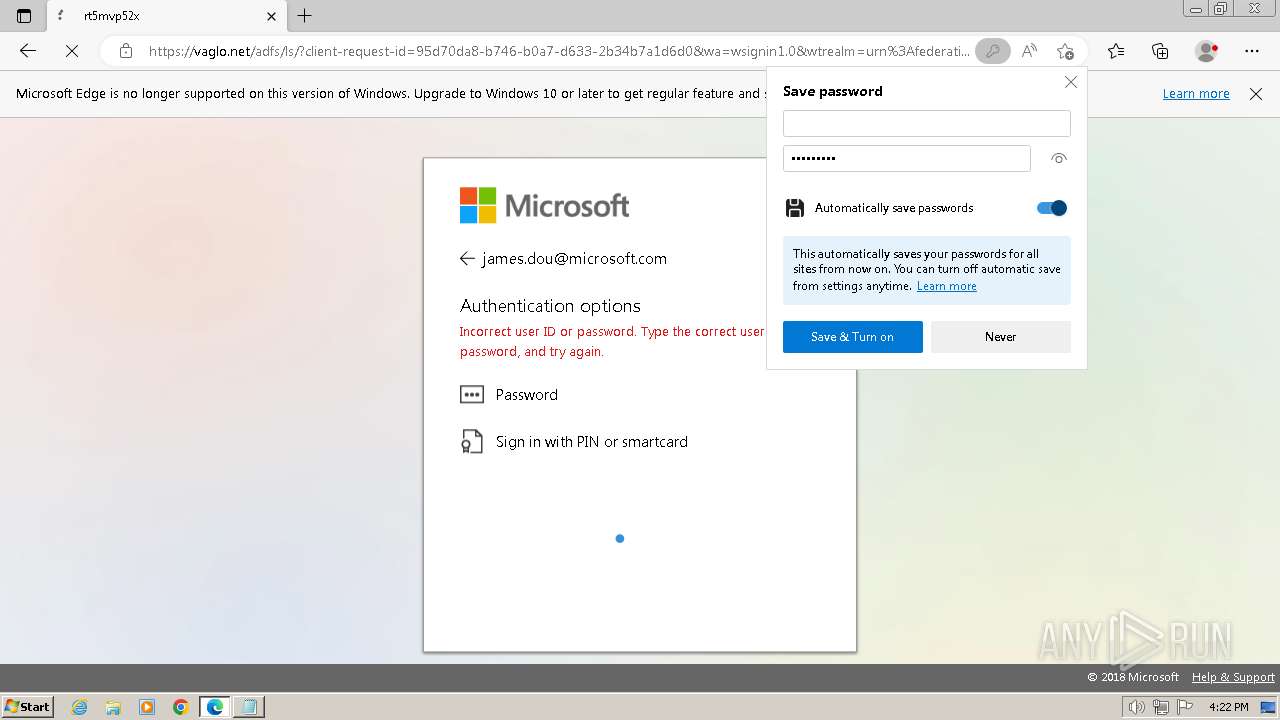Image resolution: width=1280 pixels, height=720 pixels.
Task: Open Read aloud icon
Action: click(1029, 51)
